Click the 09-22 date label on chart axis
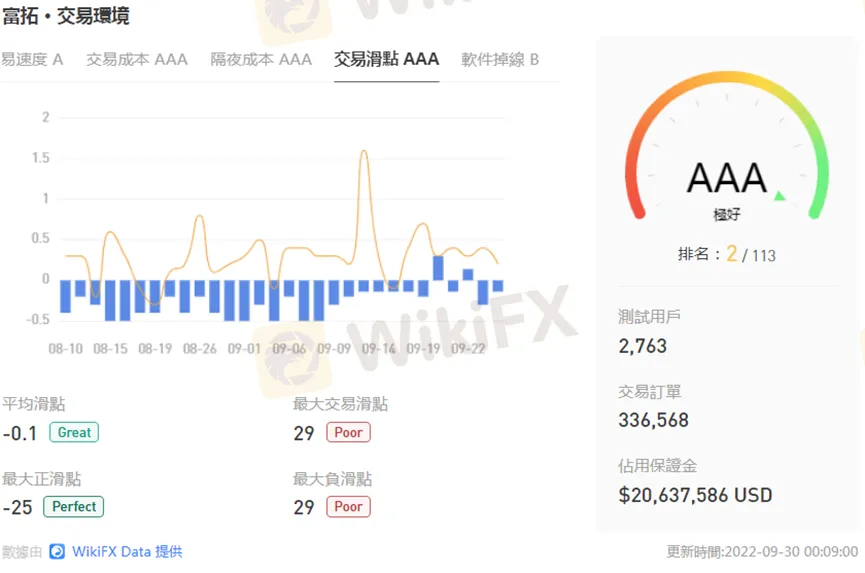The width and height of the screenshot is (865, 573). point(468,349)
